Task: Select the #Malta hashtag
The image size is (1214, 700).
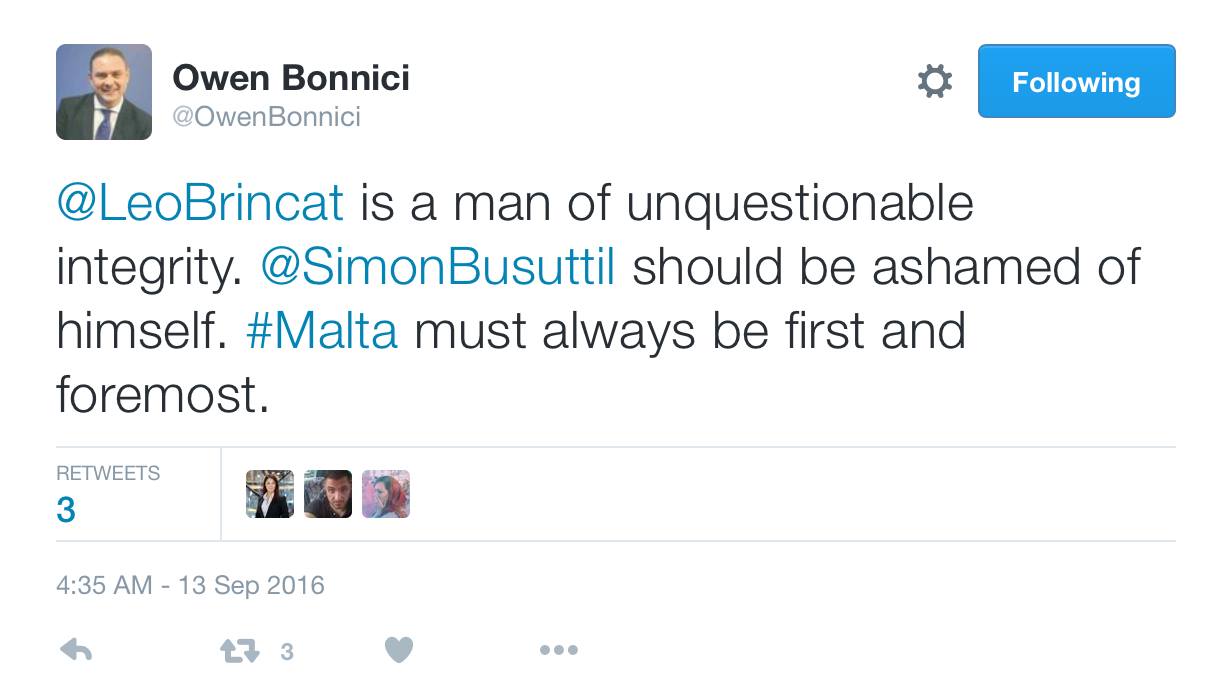Action: tap(321, 331)
